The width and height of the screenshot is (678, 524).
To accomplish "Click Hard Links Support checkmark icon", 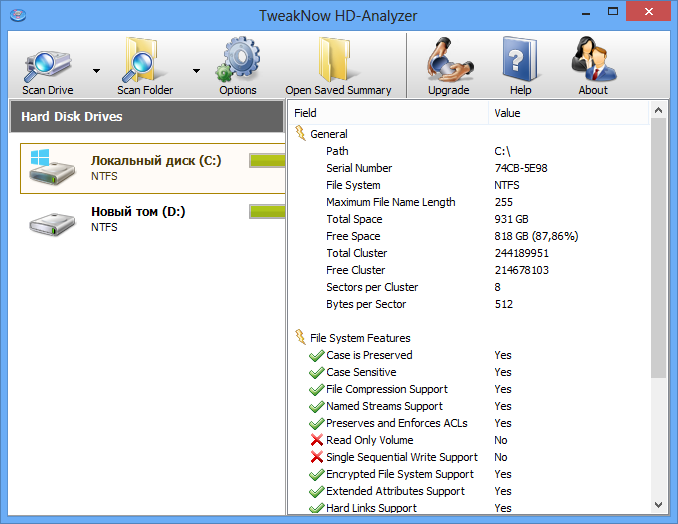I will (x=317, y=508).
